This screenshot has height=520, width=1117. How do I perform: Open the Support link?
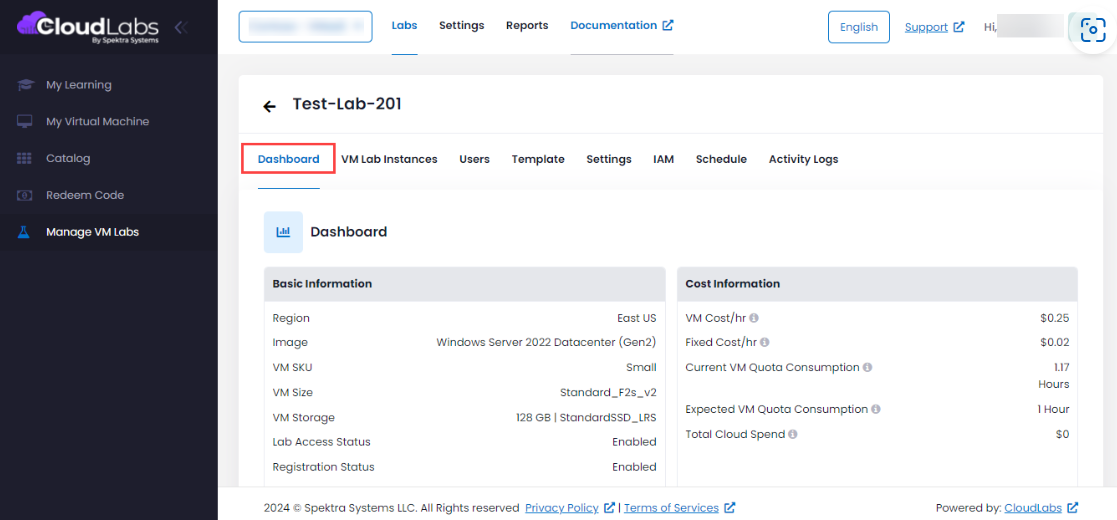point(926,27)
